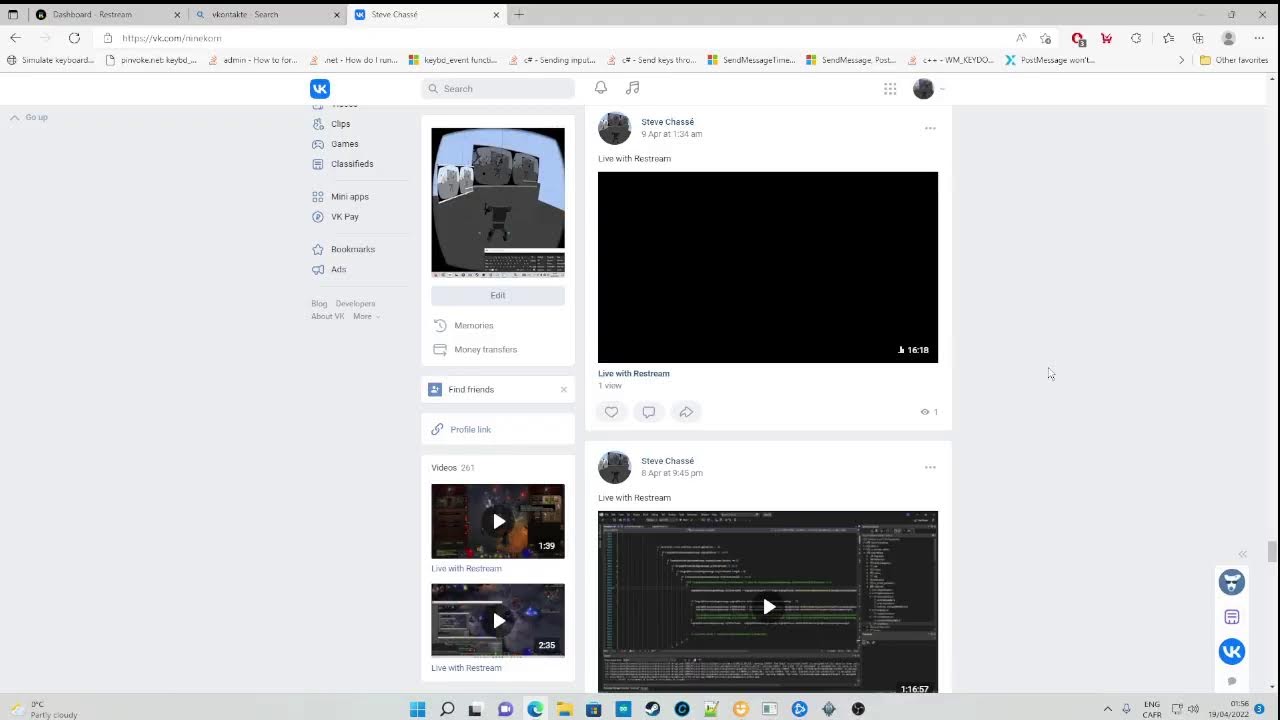
Task: Share the 9 Apr post
Action: pyautogui.click(x=686, y=412)
